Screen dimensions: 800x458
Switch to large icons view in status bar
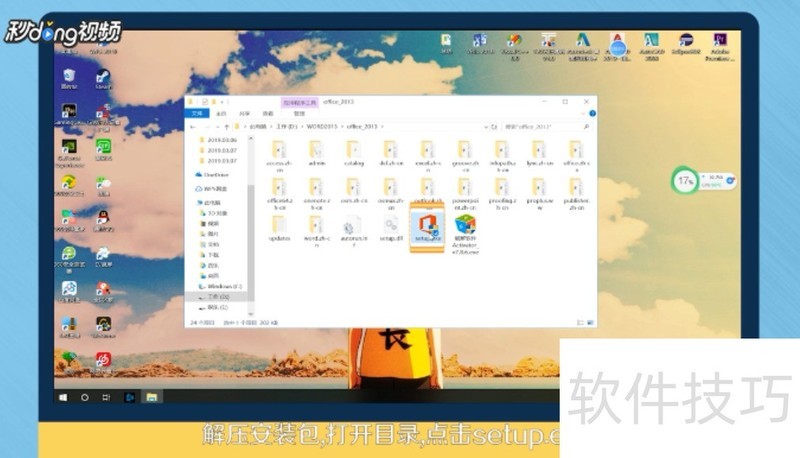[590, 323]
